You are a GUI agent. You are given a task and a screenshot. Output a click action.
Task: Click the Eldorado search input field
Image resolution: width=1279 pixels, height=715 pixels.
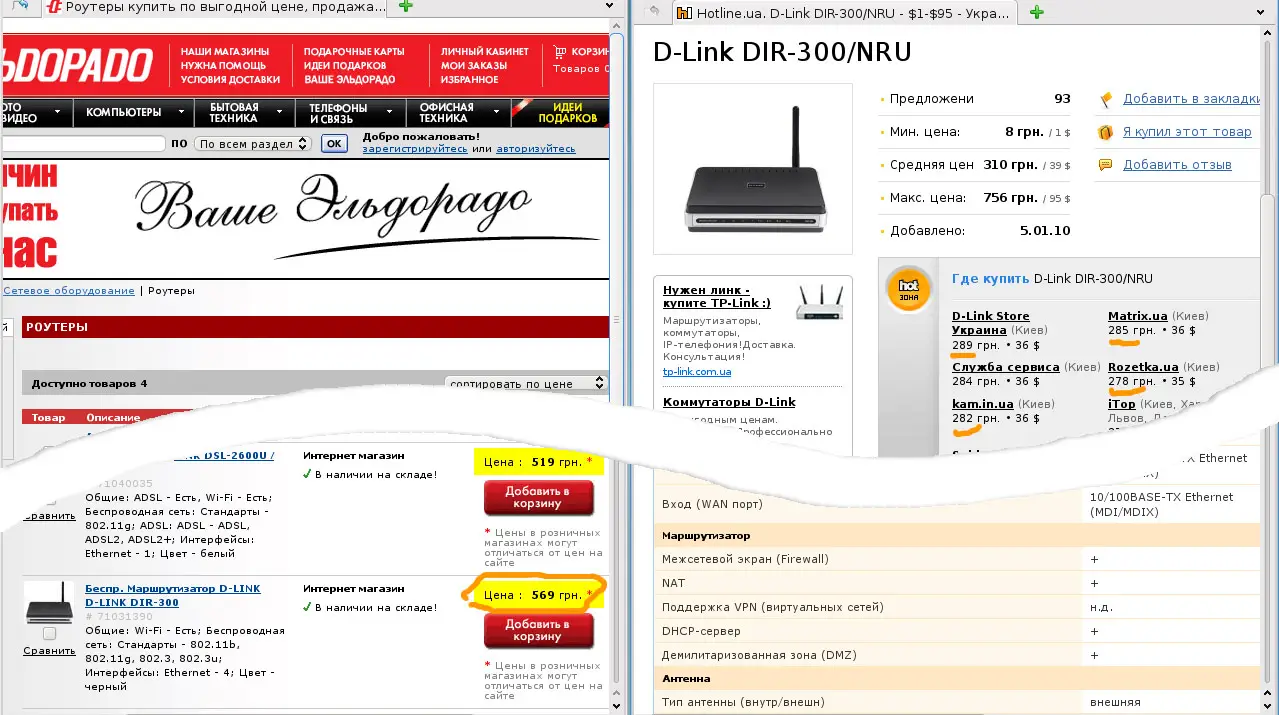(82, 144)
